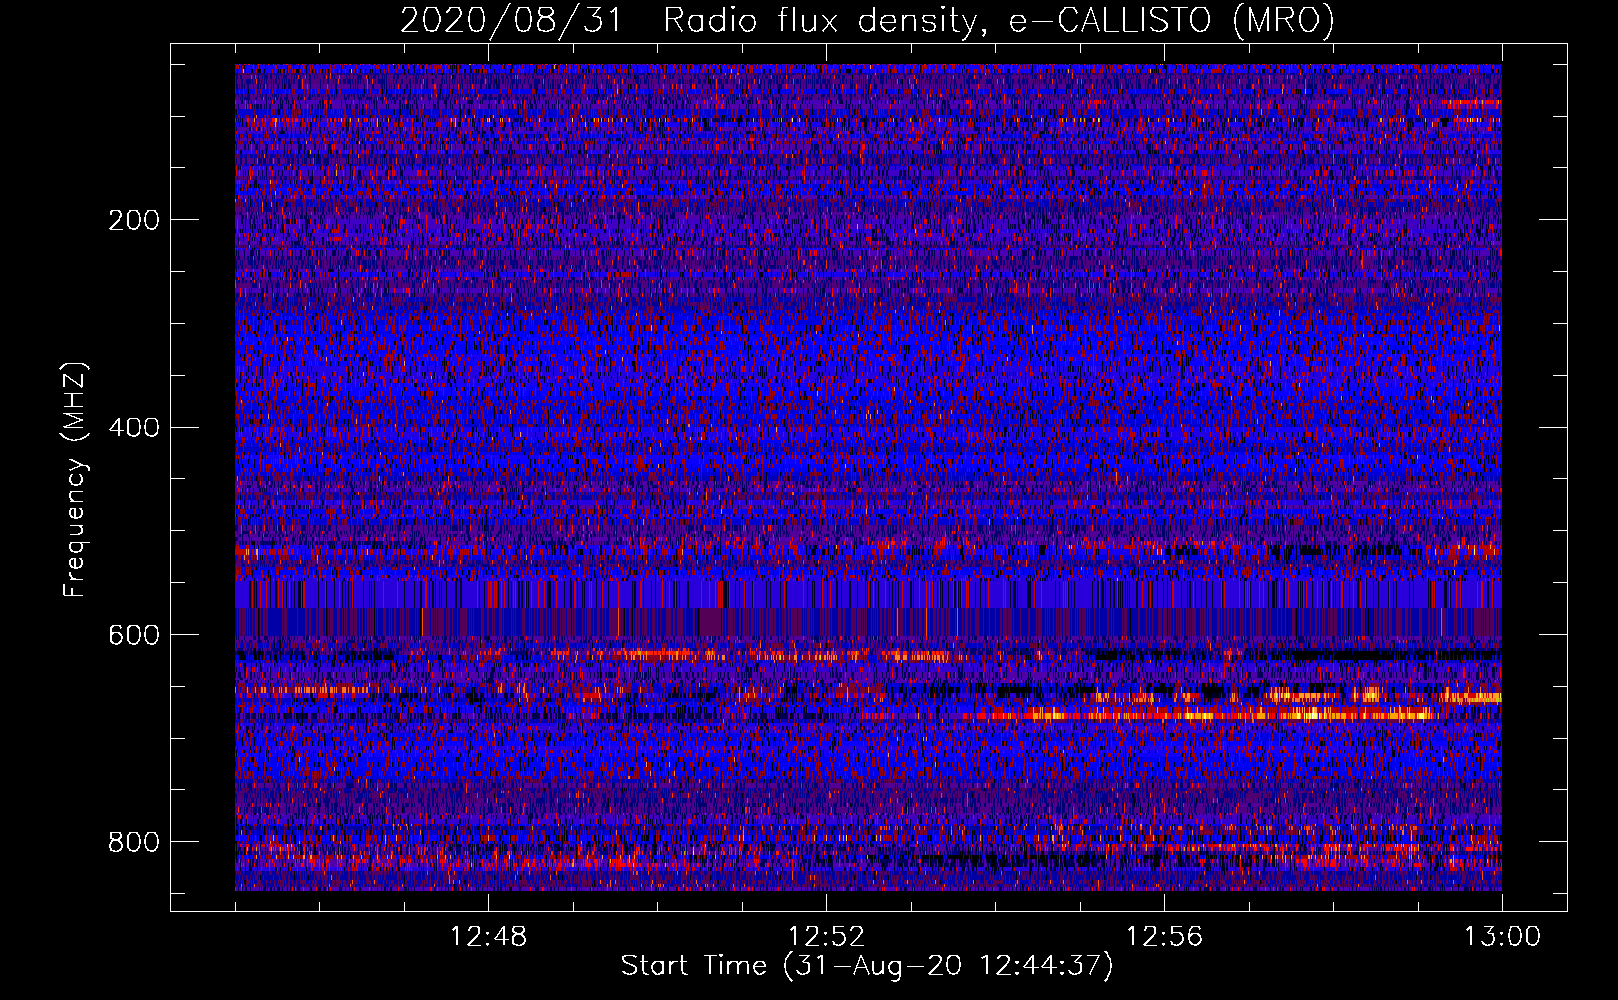Click the '12:52' time tick label
The width and height of the screenshot is (1618, 1000).
[826, 937]
